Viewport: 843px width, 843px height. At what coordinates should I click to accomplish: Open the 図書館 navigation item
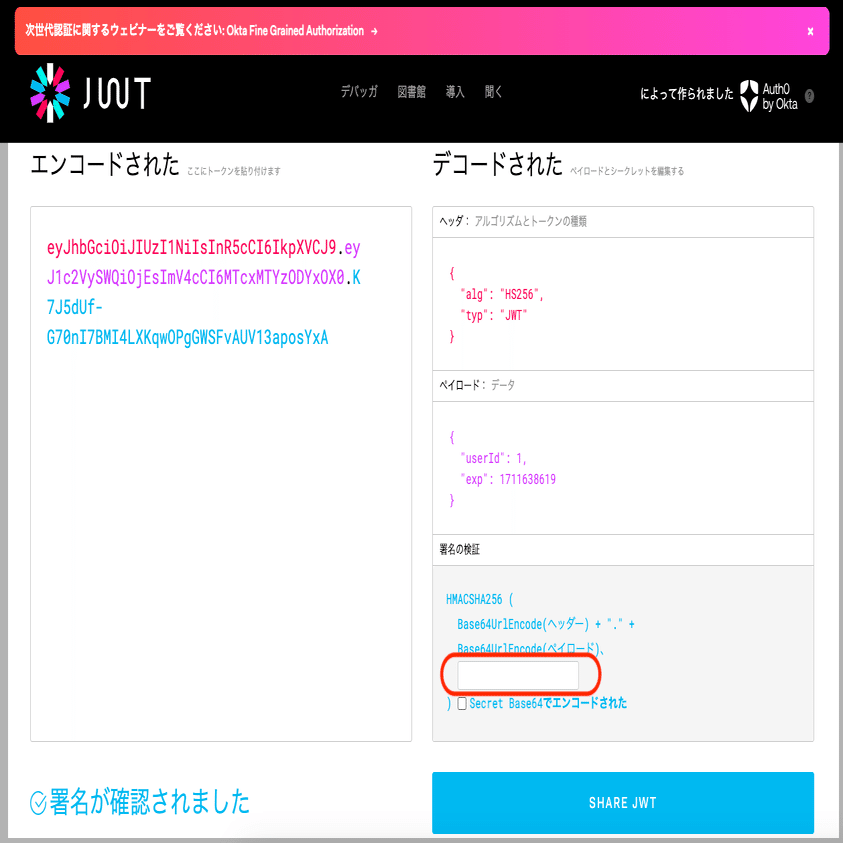412,91
